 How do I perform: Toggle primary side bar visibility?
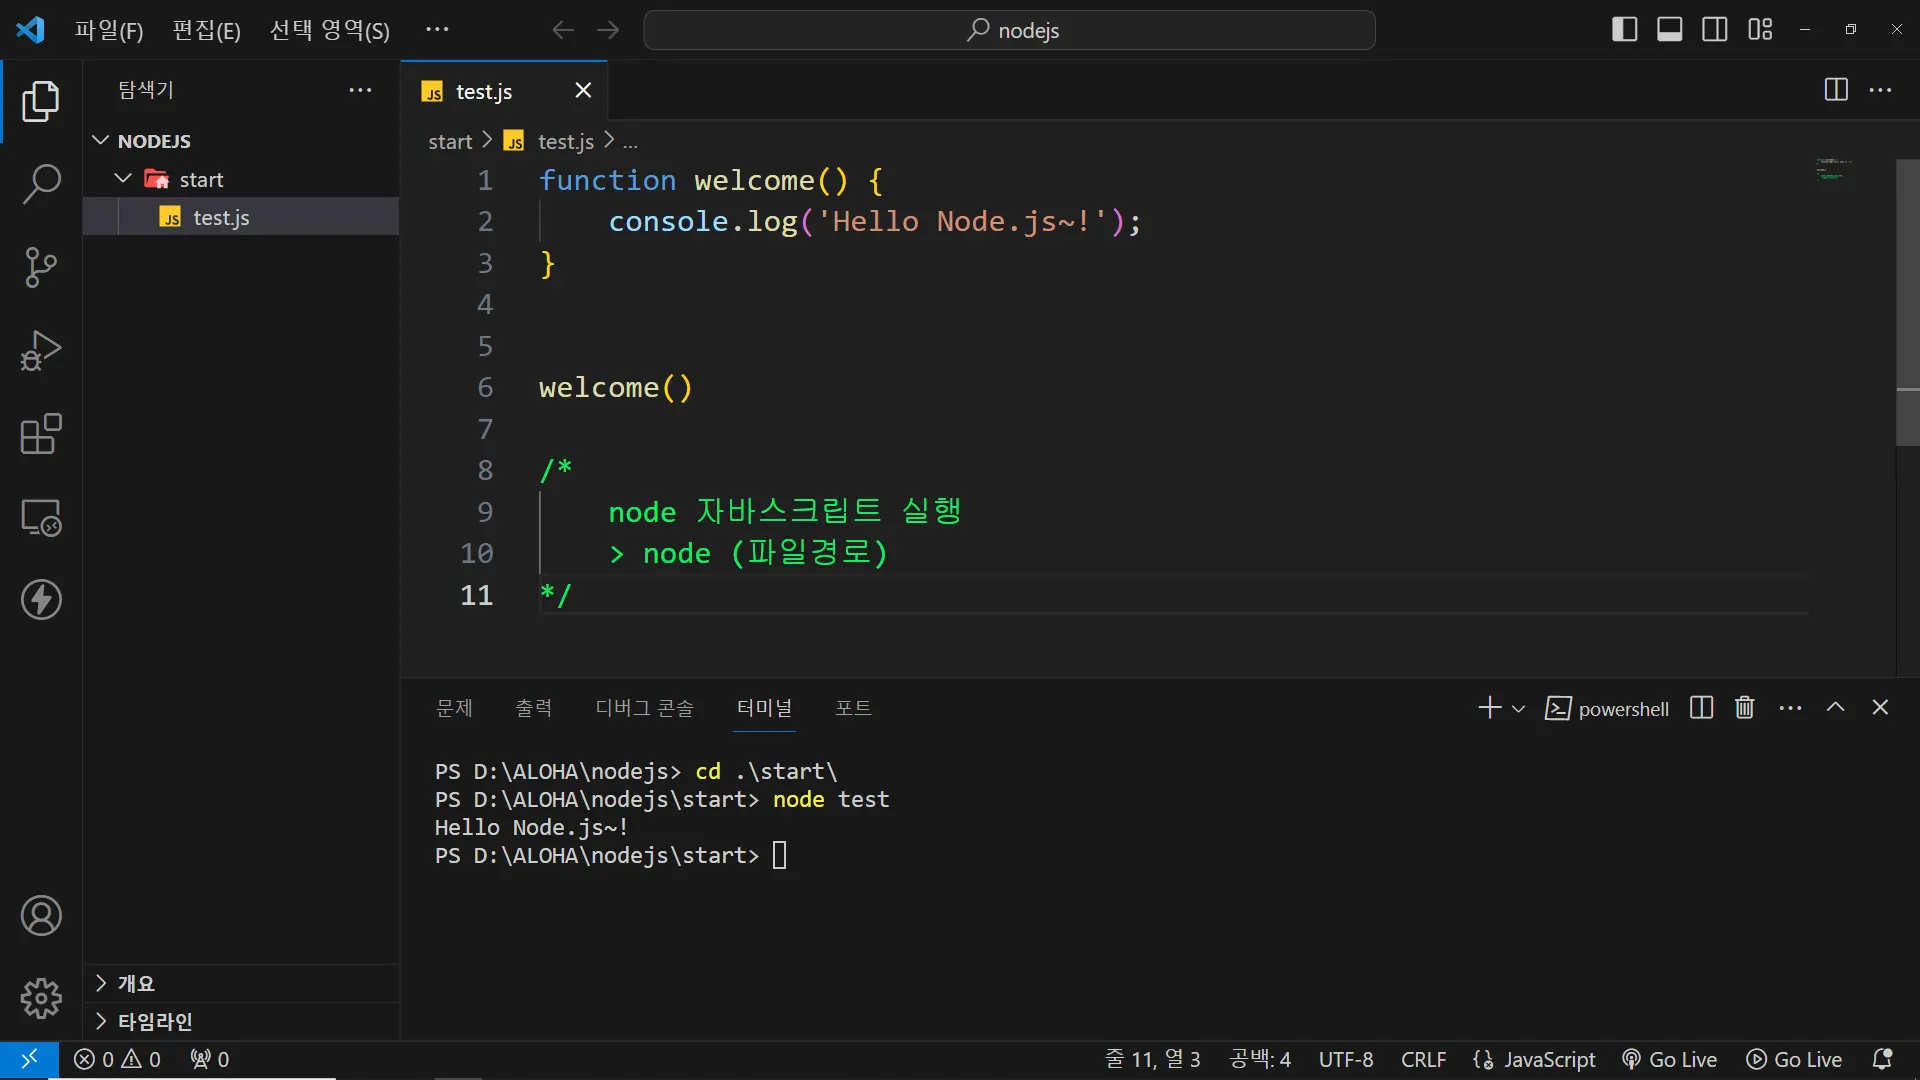pyautogui.click(x=1625, y=30)
